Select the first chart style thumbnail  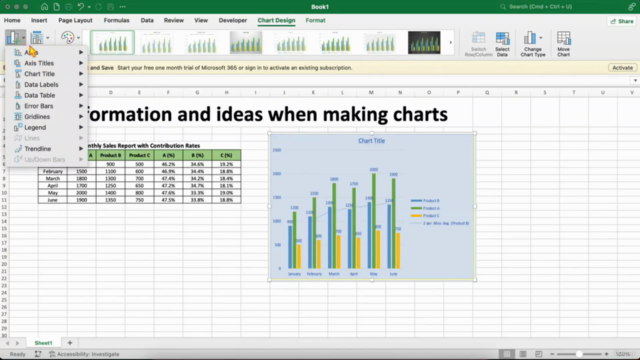point(112,42)
